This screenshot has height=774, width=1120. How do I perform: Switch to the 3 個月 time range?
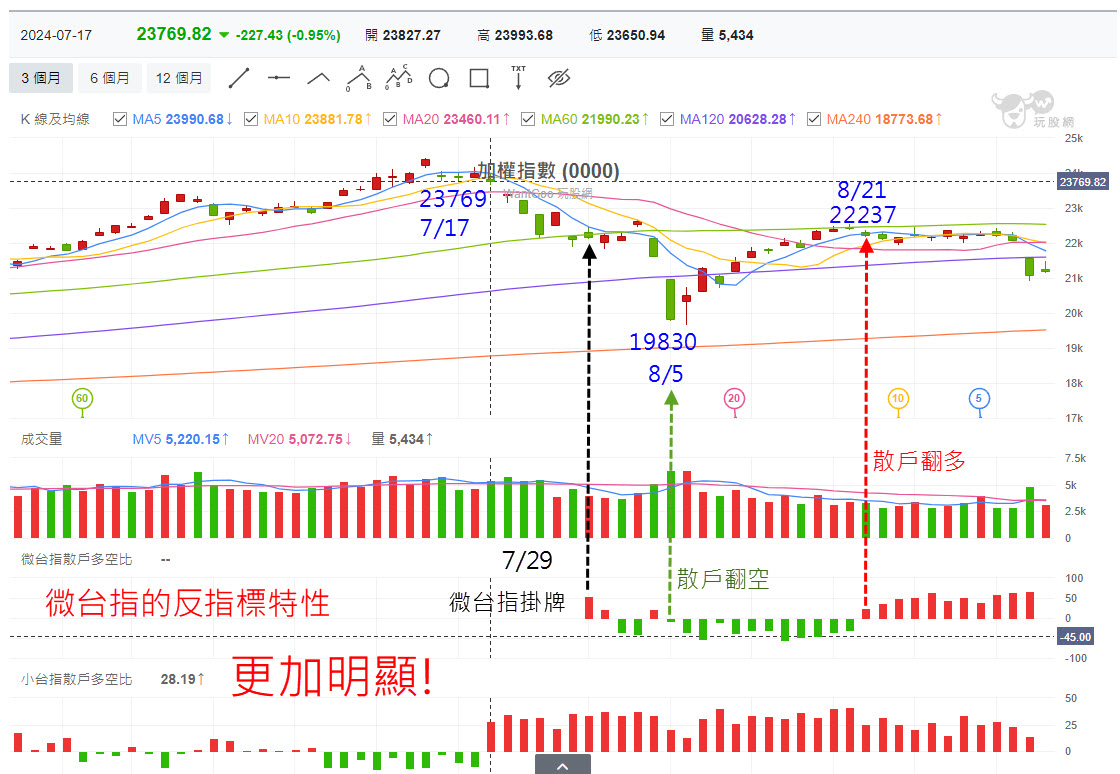[x=41, y=78]
